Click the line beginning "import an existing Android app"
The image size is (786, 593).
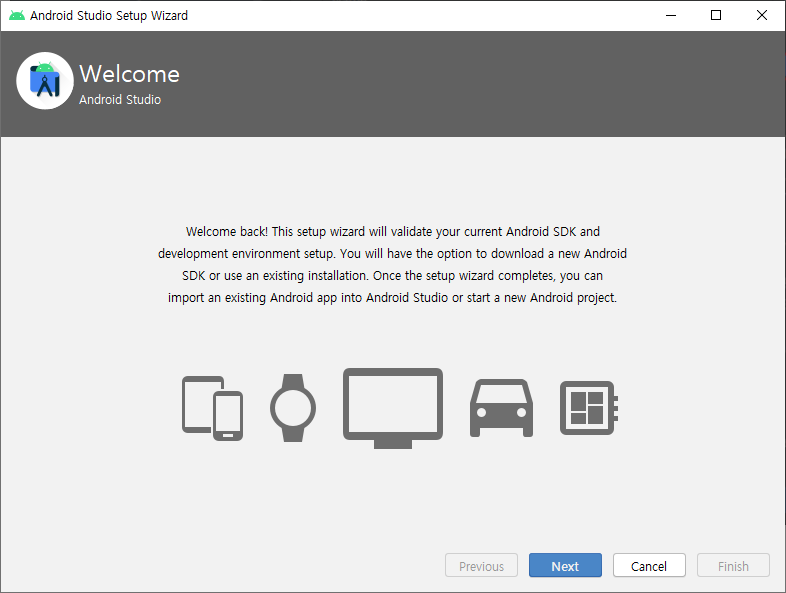pyautogui.click(x=392, y=298)
